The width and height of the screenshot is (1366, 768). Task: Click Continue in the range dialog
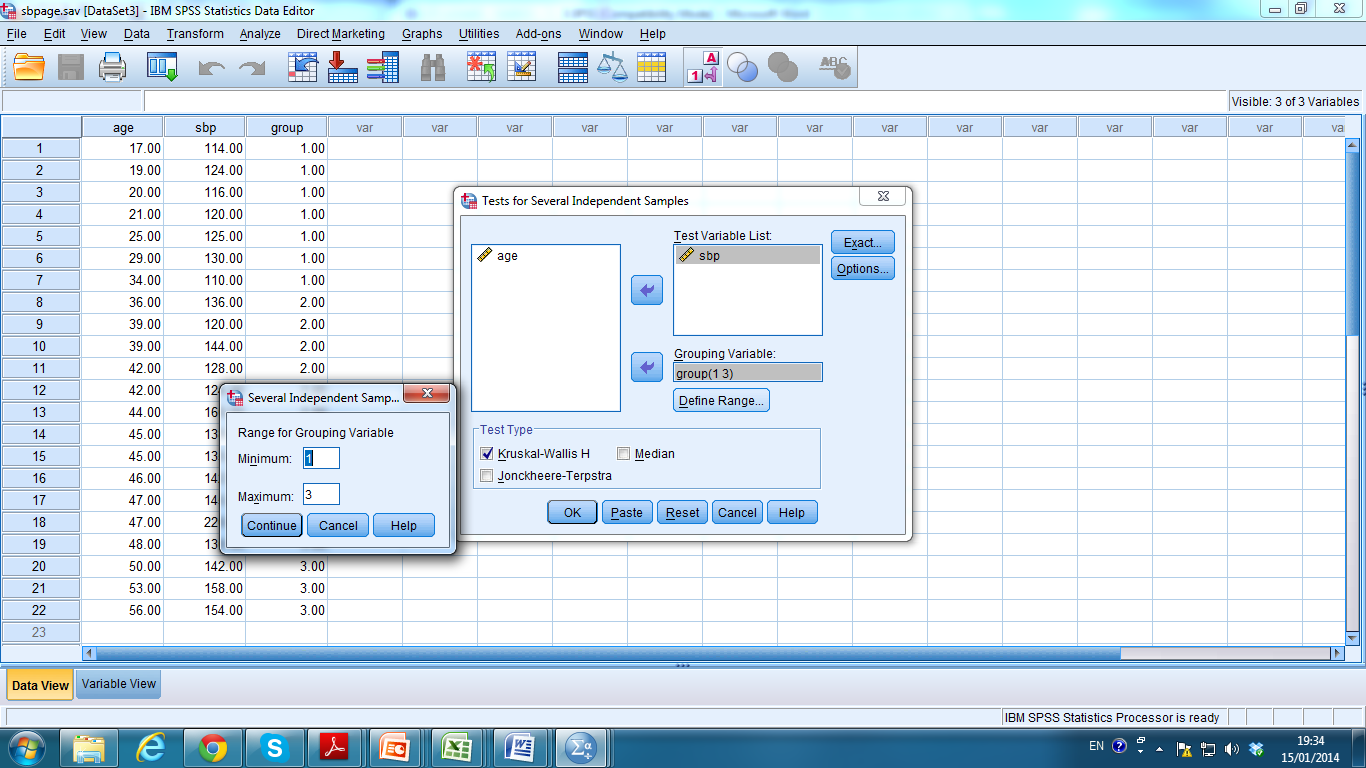(x=272, y=525)
